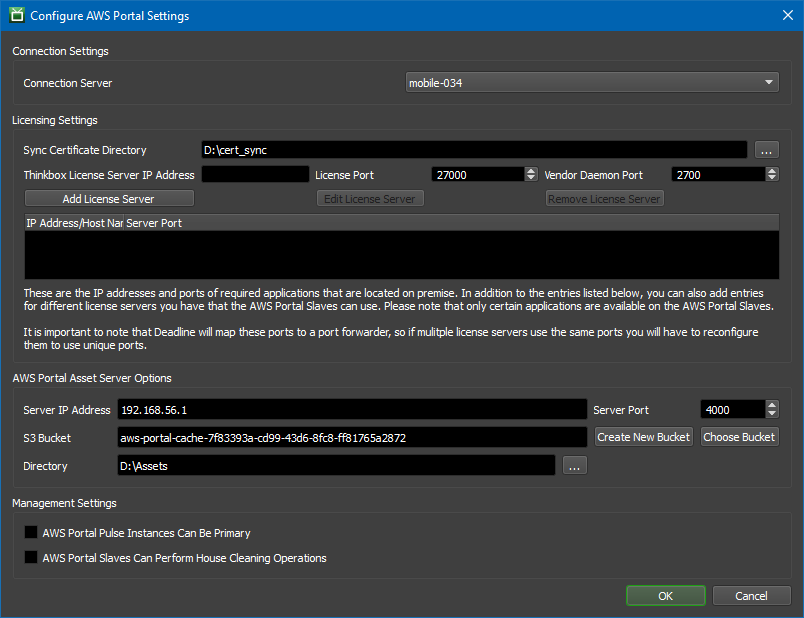Click the IP Address/Host Name column header
804x618 pixels.
point(73,223)
